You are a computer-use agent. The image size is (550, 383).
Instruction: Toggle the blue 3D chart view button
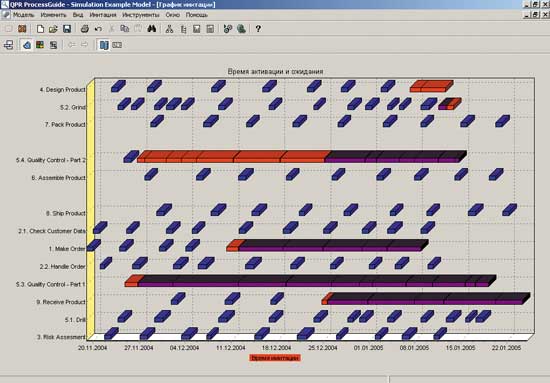(27, 45)
